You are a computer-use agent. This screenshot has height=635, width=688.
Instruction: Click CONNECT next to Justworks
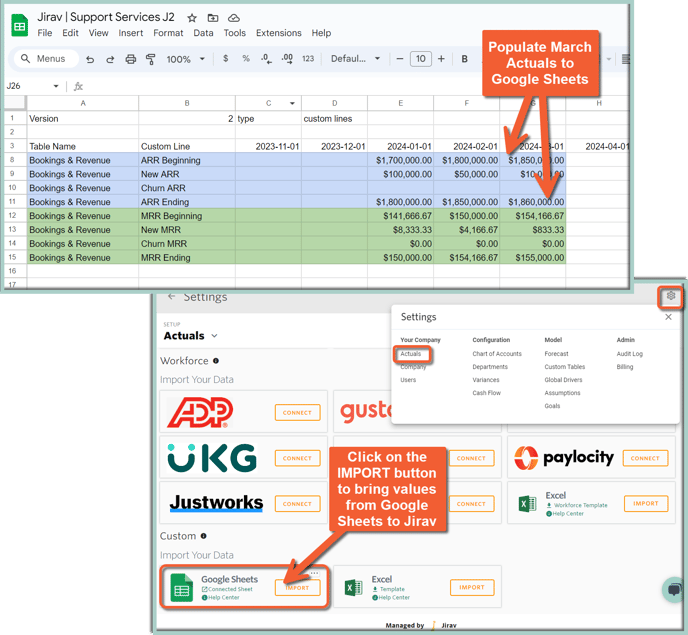coord(297,504)
